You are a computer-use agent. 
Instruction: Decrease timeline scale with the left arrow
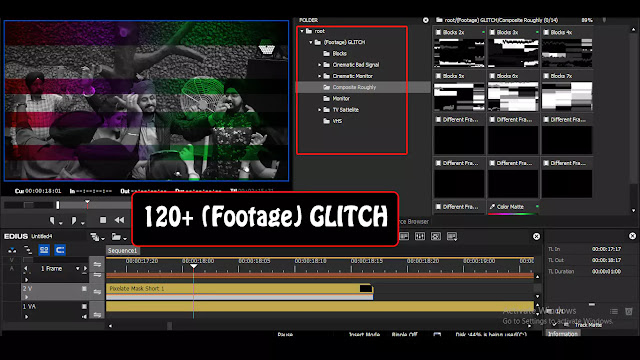(x=26, y=269)
